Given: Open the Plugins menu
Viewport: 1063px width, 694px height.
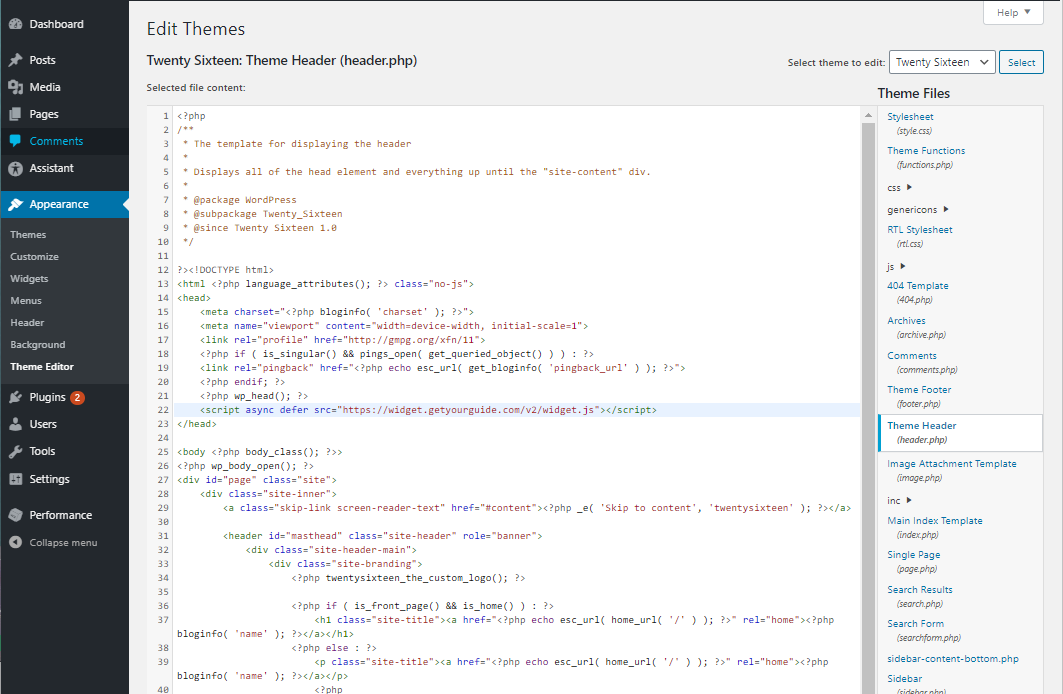Looking at the screenshot, I should [64, 397].
